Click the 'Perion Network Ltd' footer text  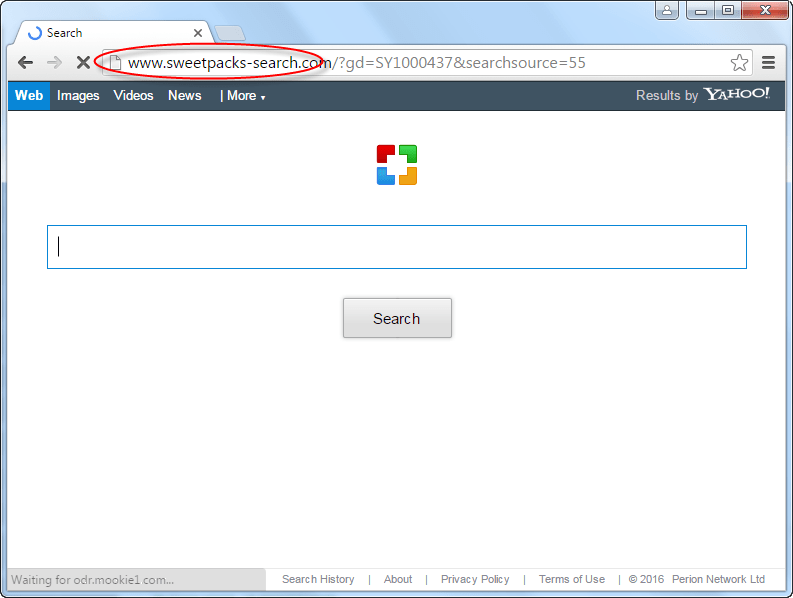pos(718,579)
